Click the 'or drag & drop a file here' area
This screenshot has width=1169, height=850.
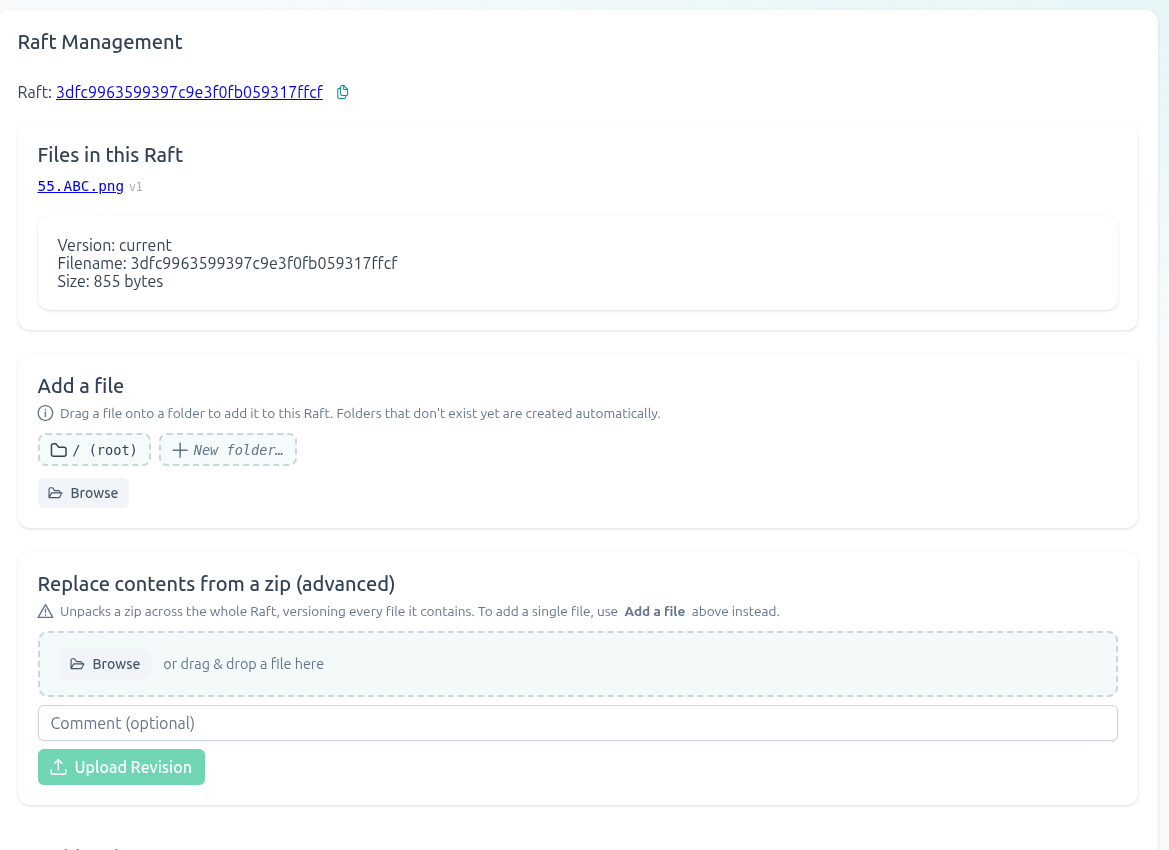pyautogui.click(x=243, y=664)
